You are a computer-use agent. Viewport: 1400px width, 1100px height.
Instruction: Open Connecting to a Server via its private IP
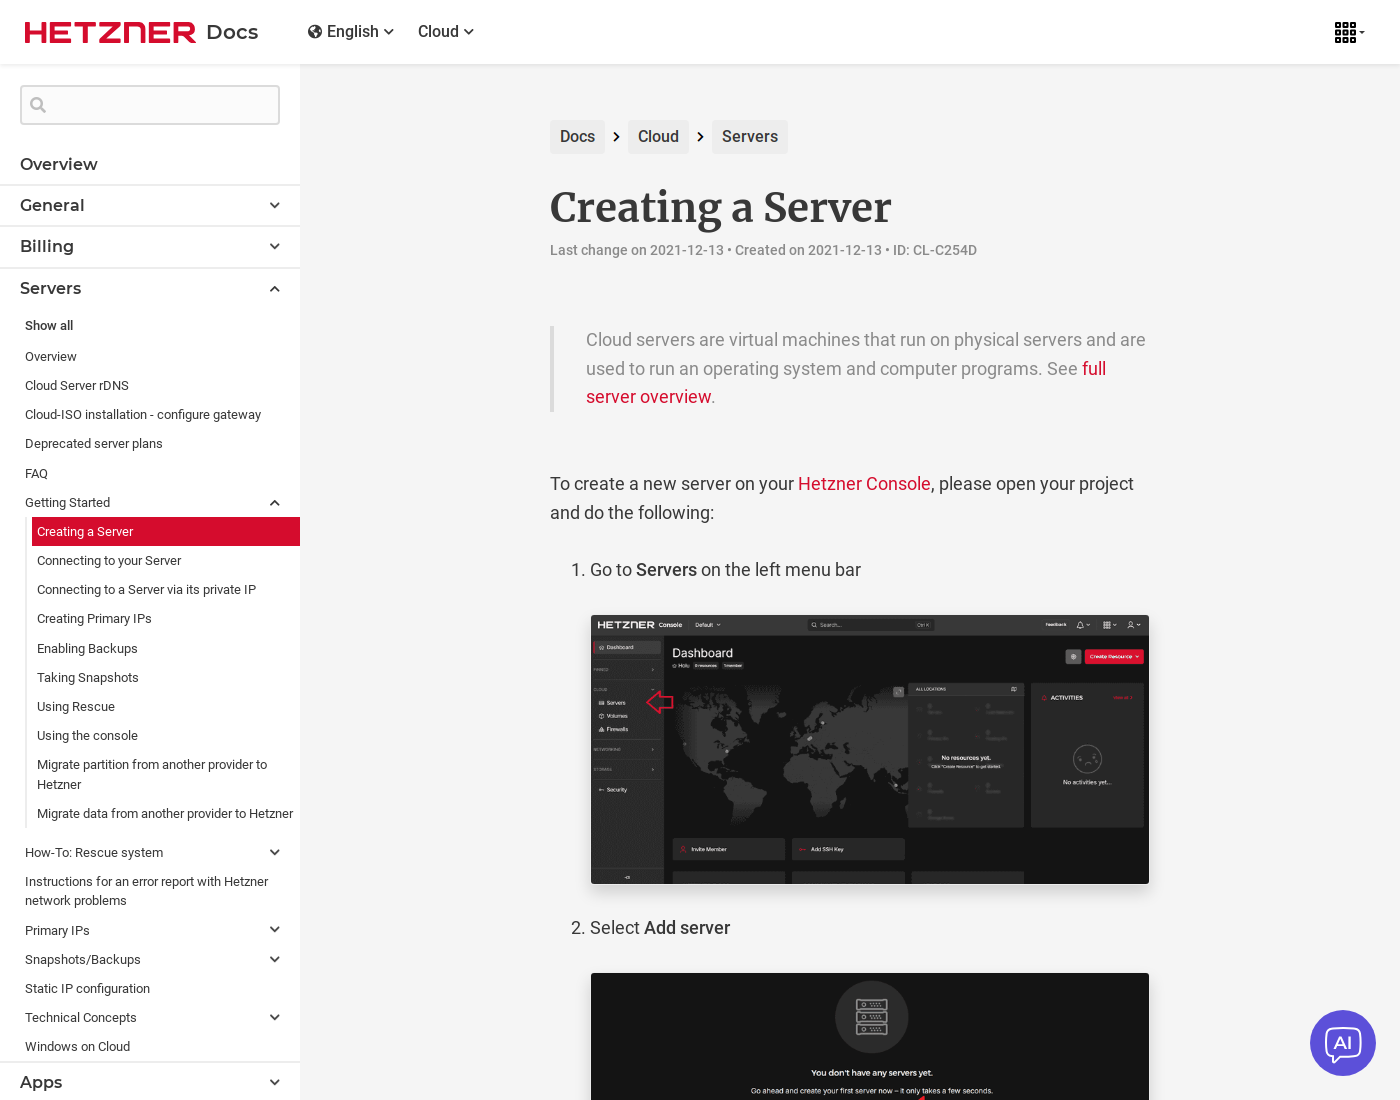(x=147, y=590)
